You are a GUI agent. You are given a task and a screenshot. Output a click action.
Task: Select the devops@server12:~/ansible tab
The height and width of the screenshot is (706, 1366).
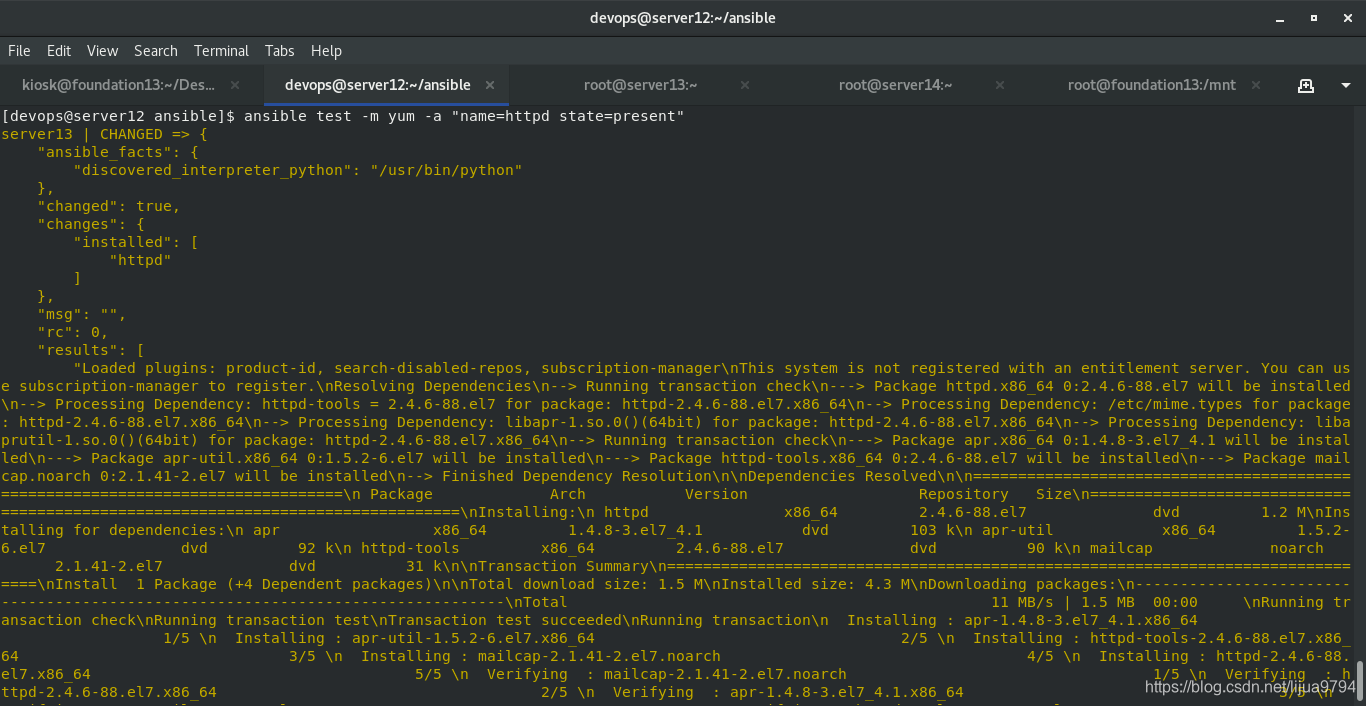coord(387,85)
